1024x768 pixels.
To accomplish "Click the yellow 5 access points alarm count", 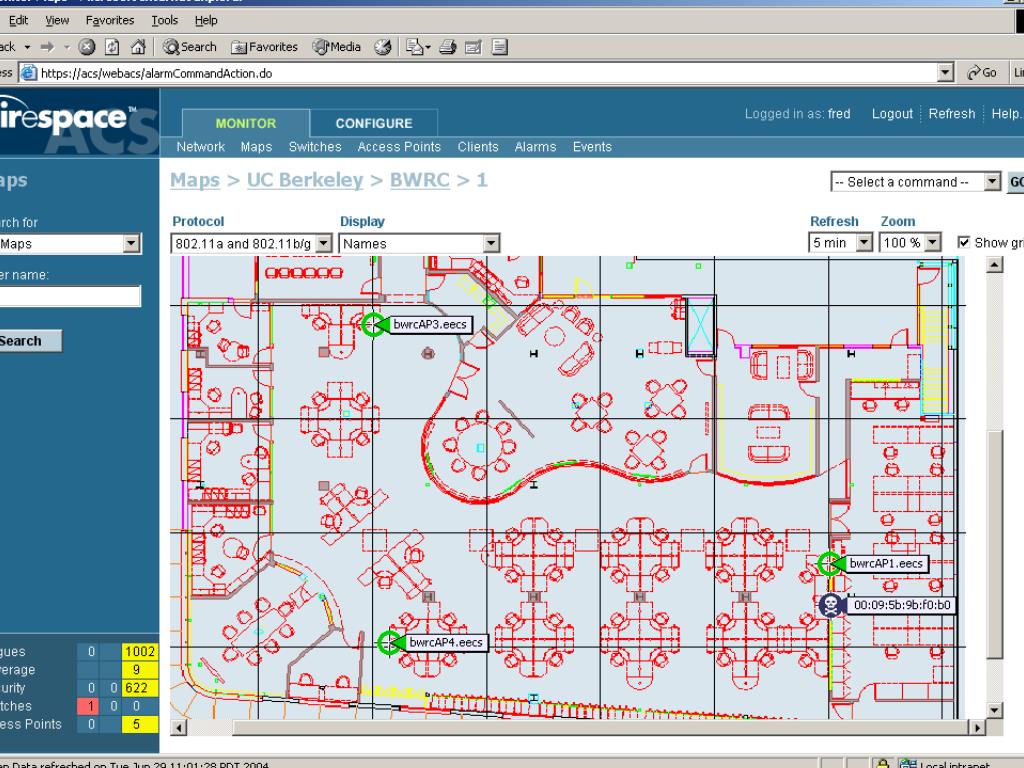I will coord(140,724).
